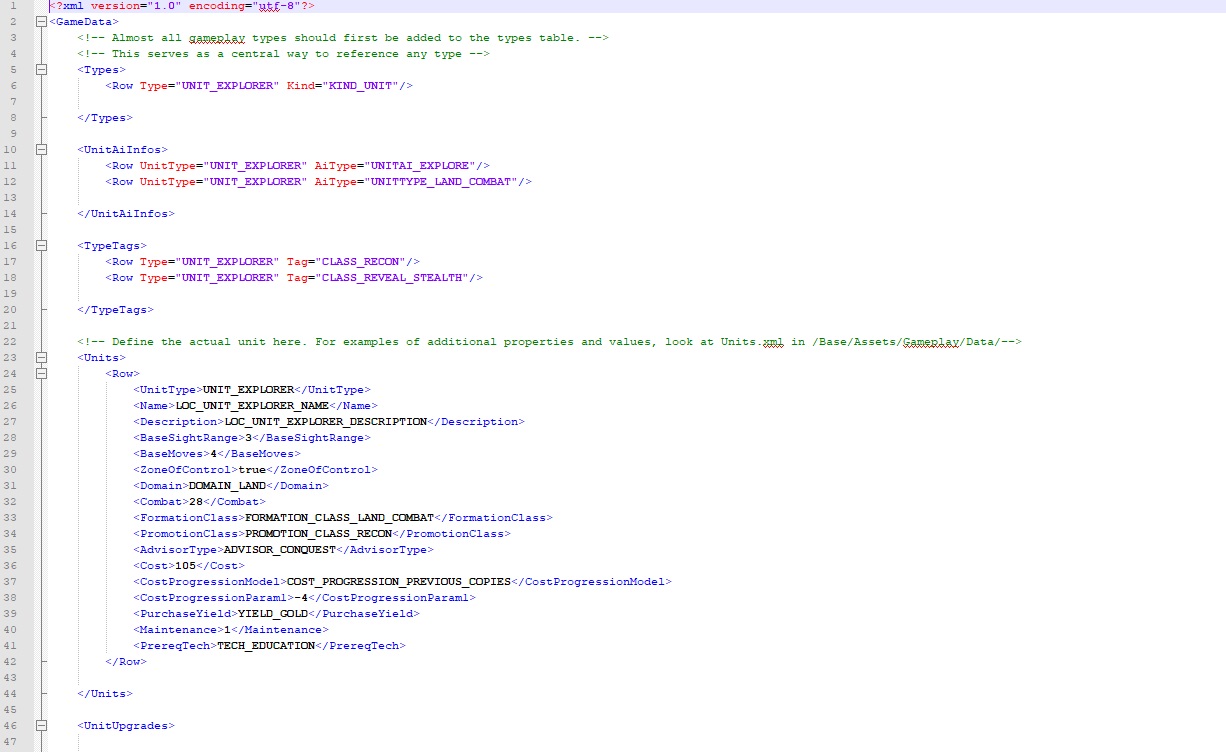
Task: Click the 'Define the actual unit here' comment
Action: click(549, 342)
